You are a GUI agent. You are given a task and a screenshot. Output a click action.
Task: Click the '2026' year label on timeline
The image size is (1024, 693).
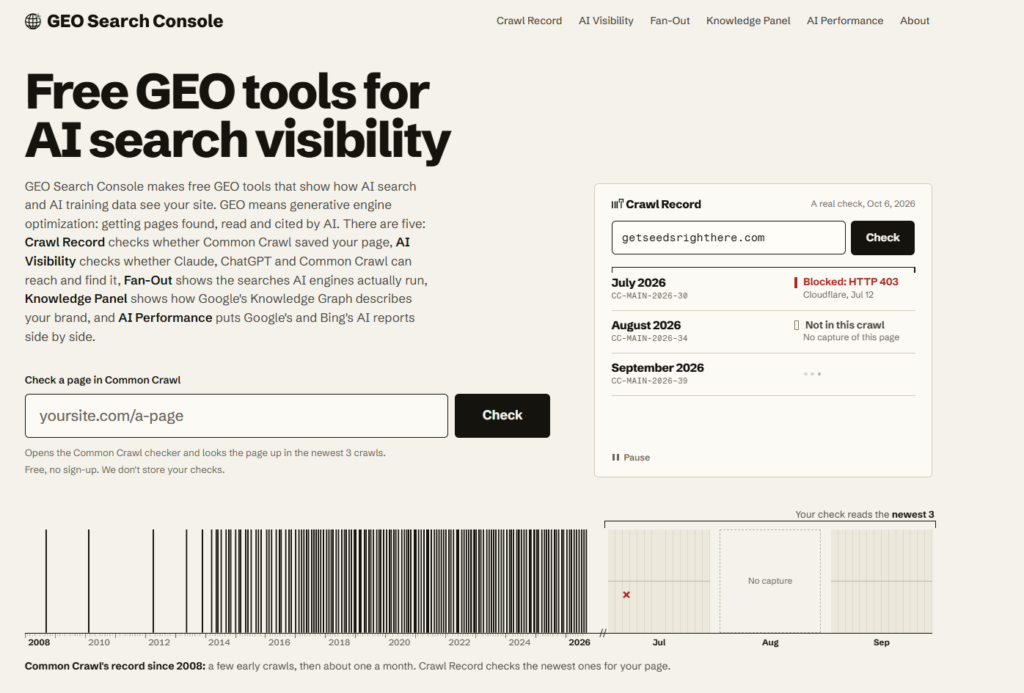579,643
